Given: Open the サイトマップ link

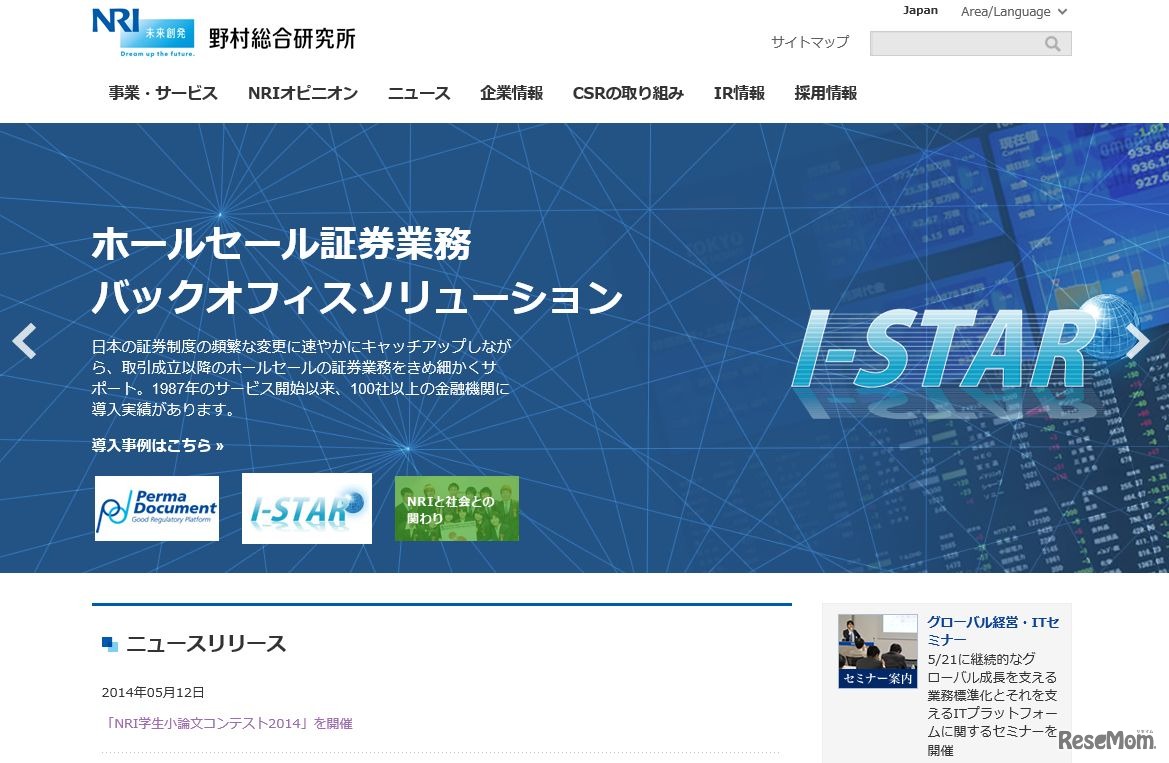Looking at the screenshot, I should pyautogui.click(x=808, y=43).
